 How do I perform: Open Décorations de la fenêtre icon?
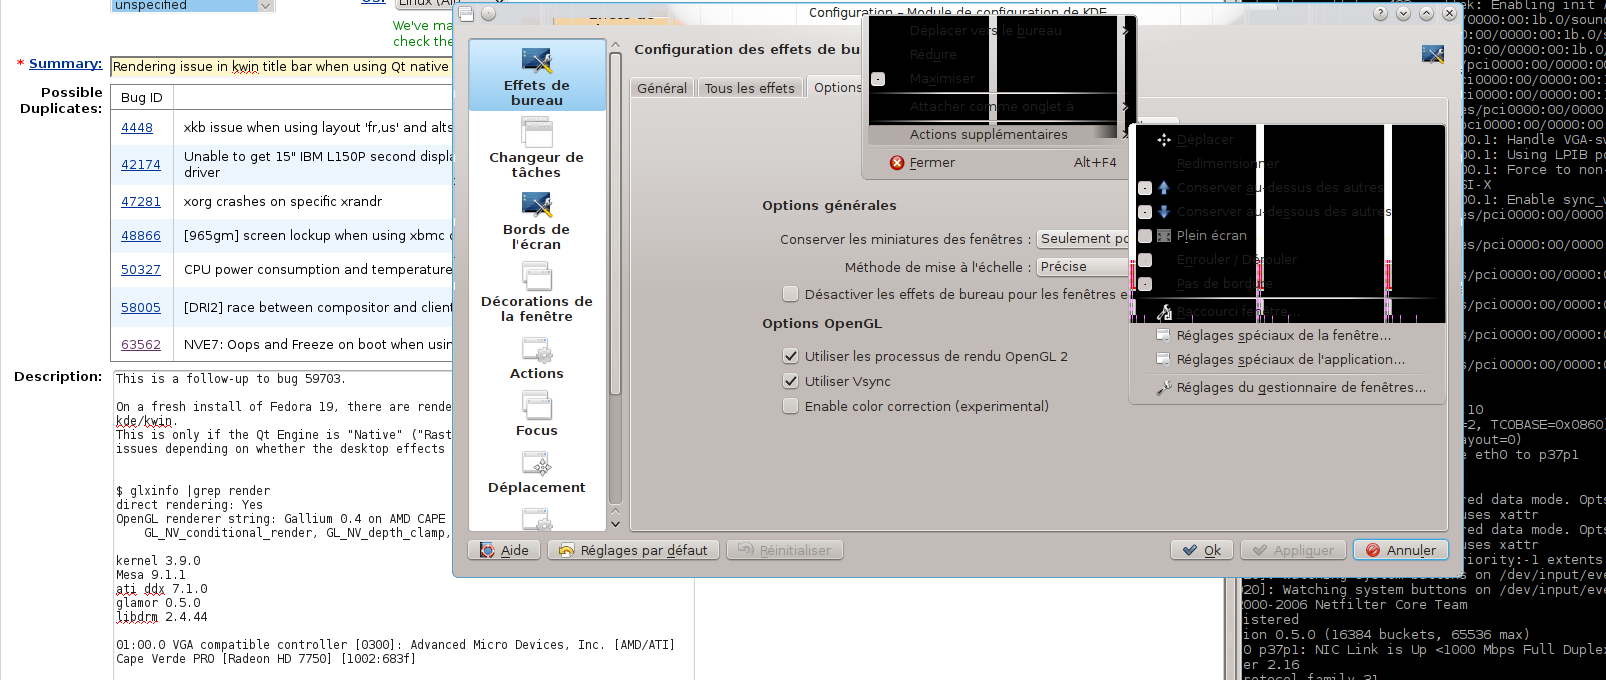tap(537, 277)
